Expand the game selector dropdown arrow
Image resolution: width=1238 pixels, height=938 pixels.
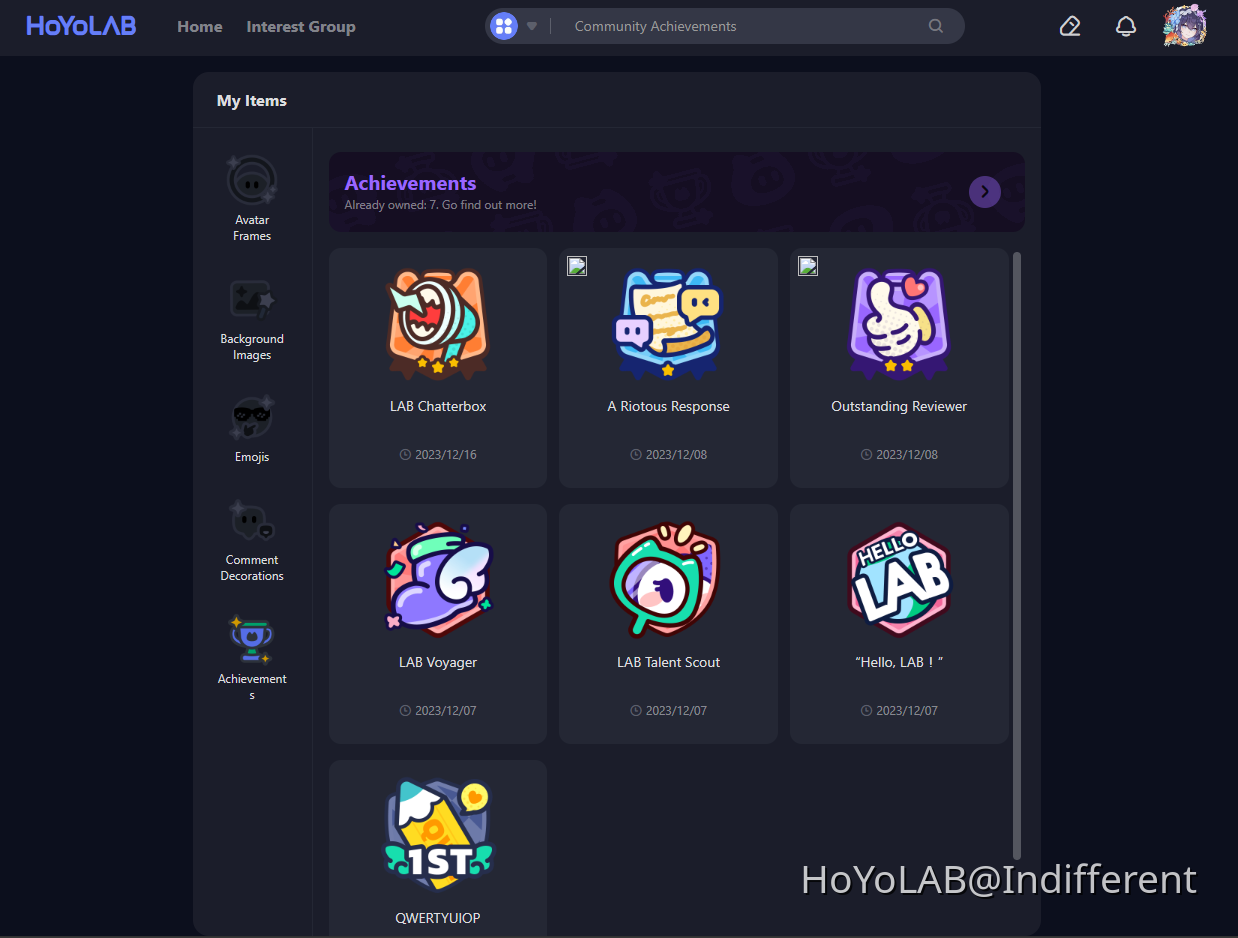click(x=532, y=26)
